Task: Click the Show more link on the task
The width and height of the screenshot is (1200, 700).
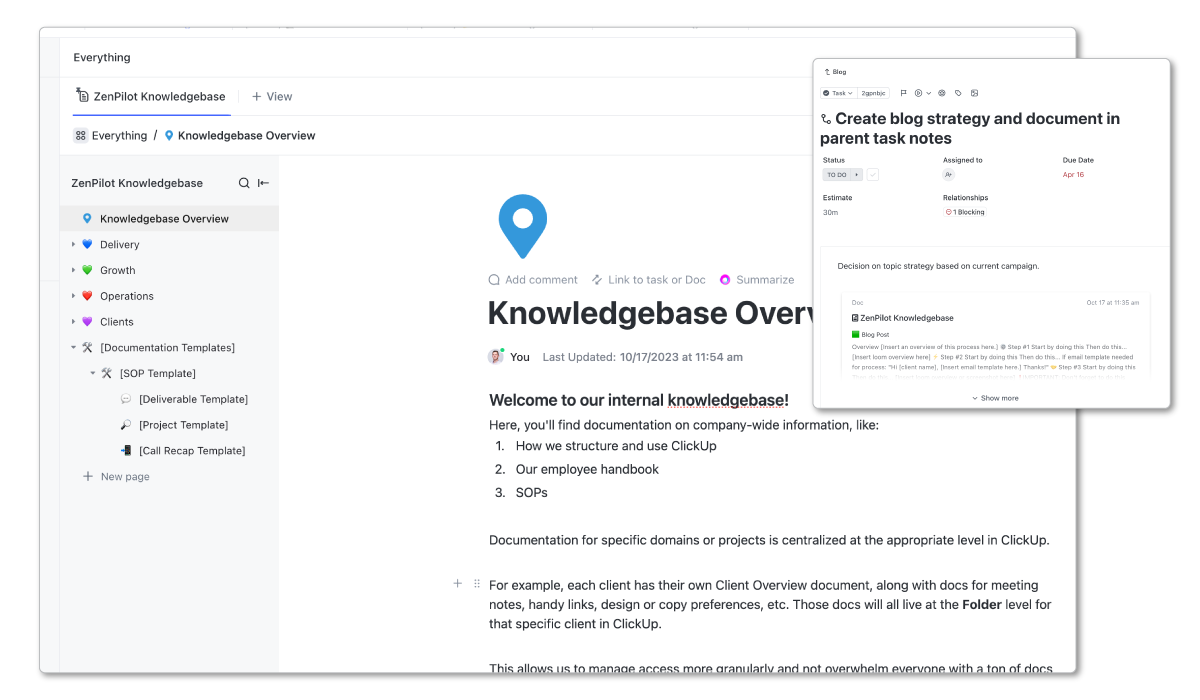Action: tap(995, 397)
